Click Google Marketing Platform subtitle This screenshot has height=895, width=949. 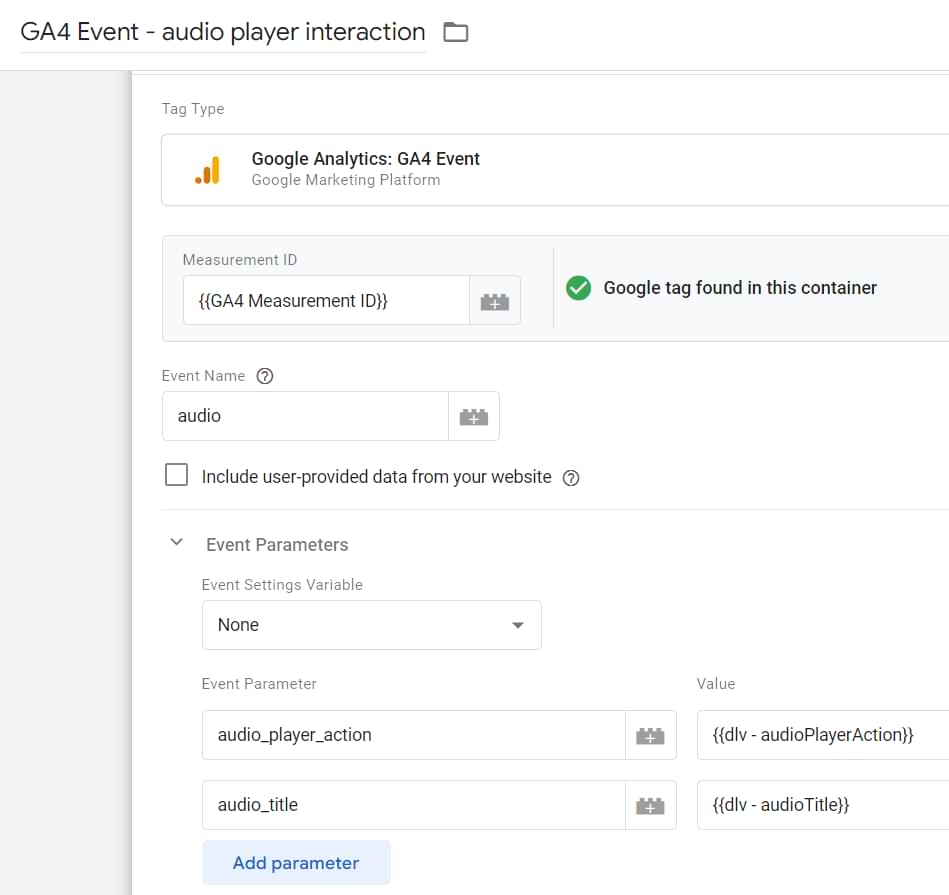(x=346, y=180)
